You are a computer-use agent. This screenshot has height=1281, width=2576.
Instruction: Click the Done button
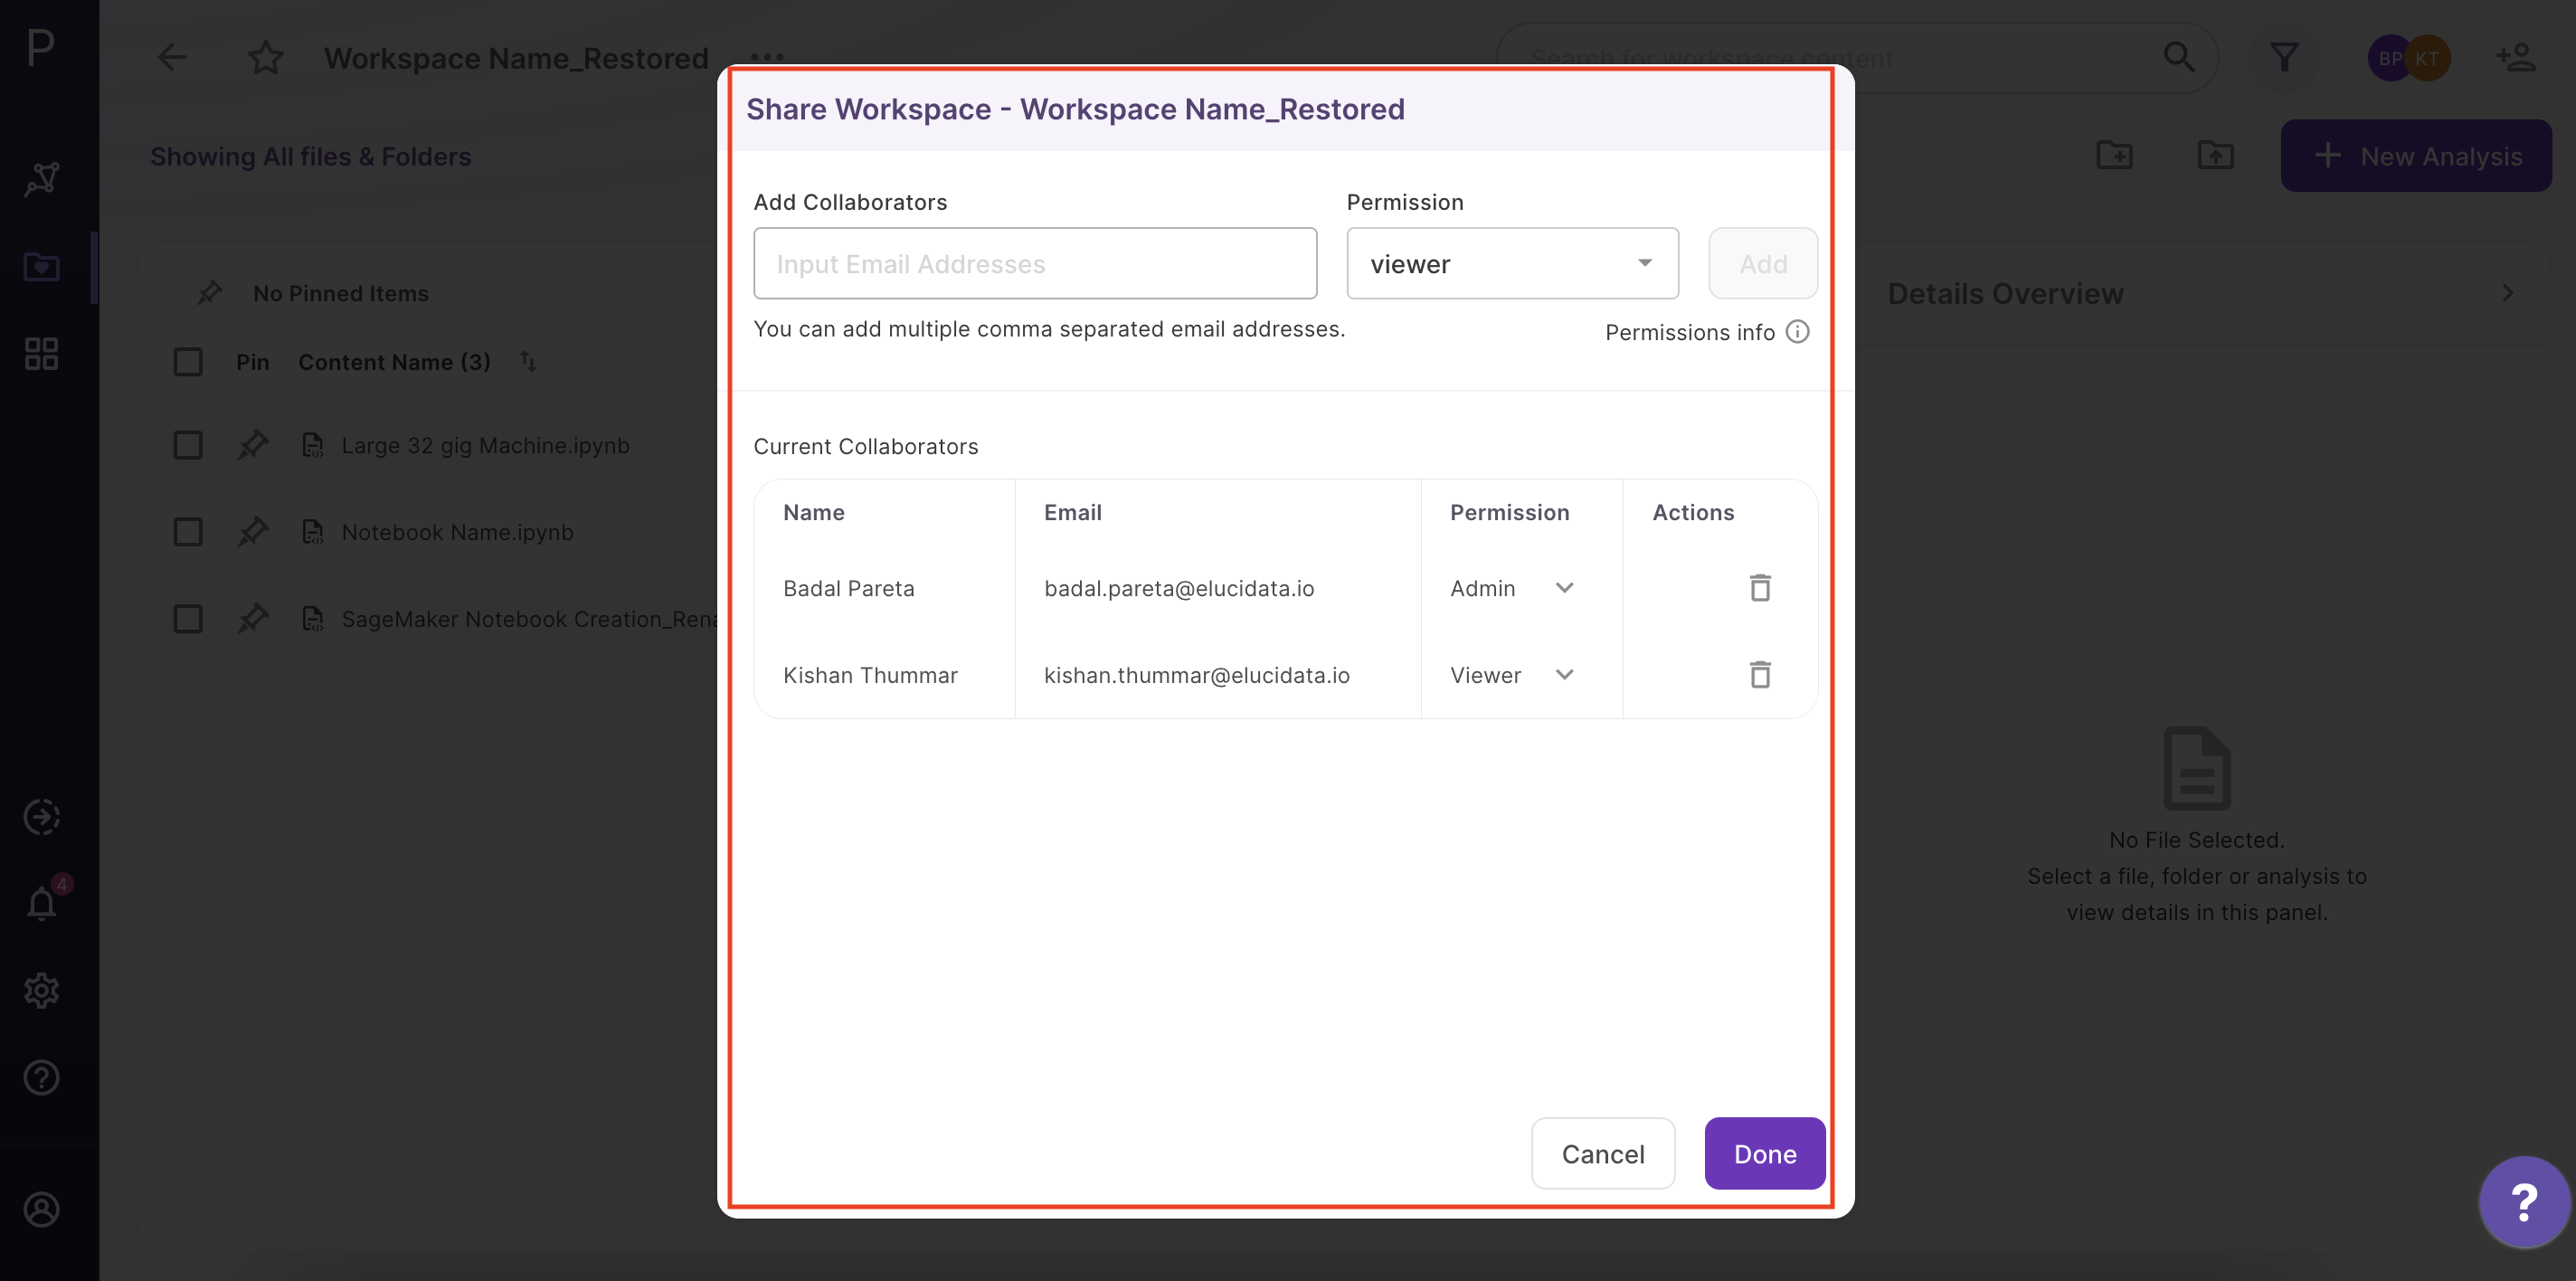1765,1153
